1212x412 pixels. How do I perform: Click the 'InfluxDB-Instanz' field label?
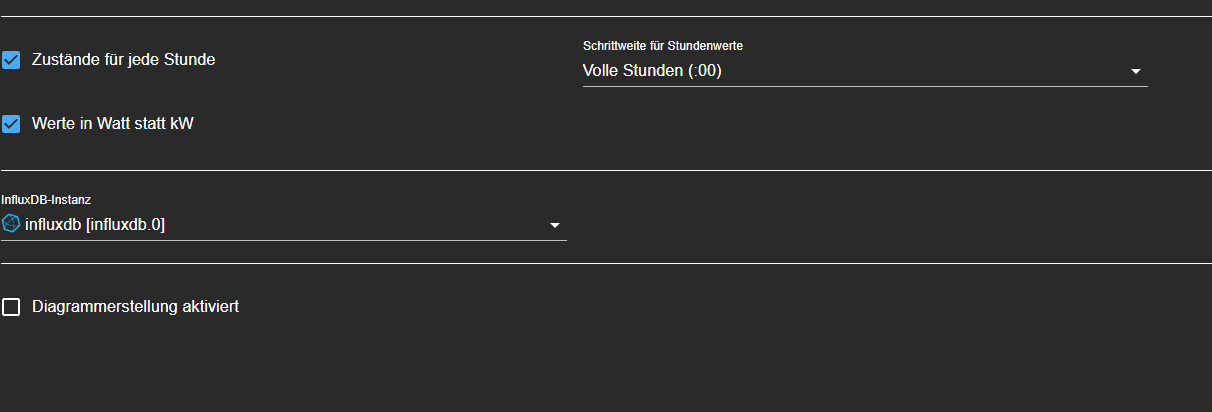47,200
